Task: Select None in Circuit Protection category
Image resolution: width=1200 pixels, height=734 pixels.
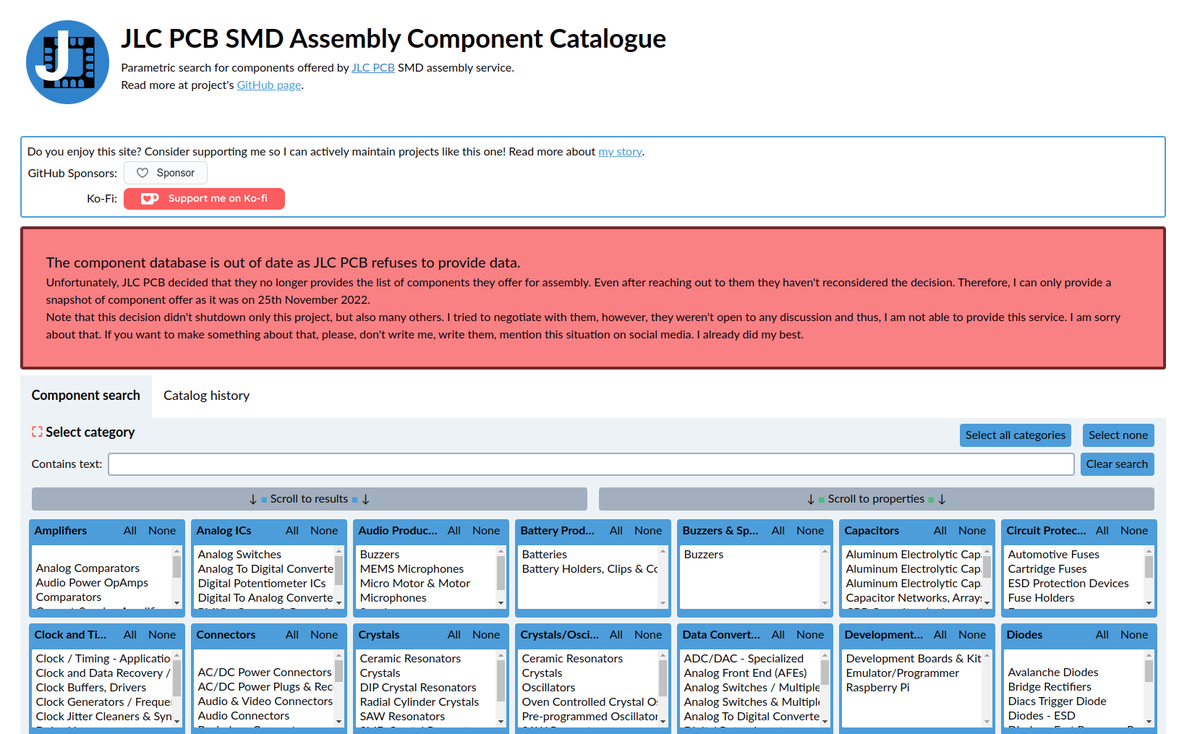Action: tap(1134, 531)
